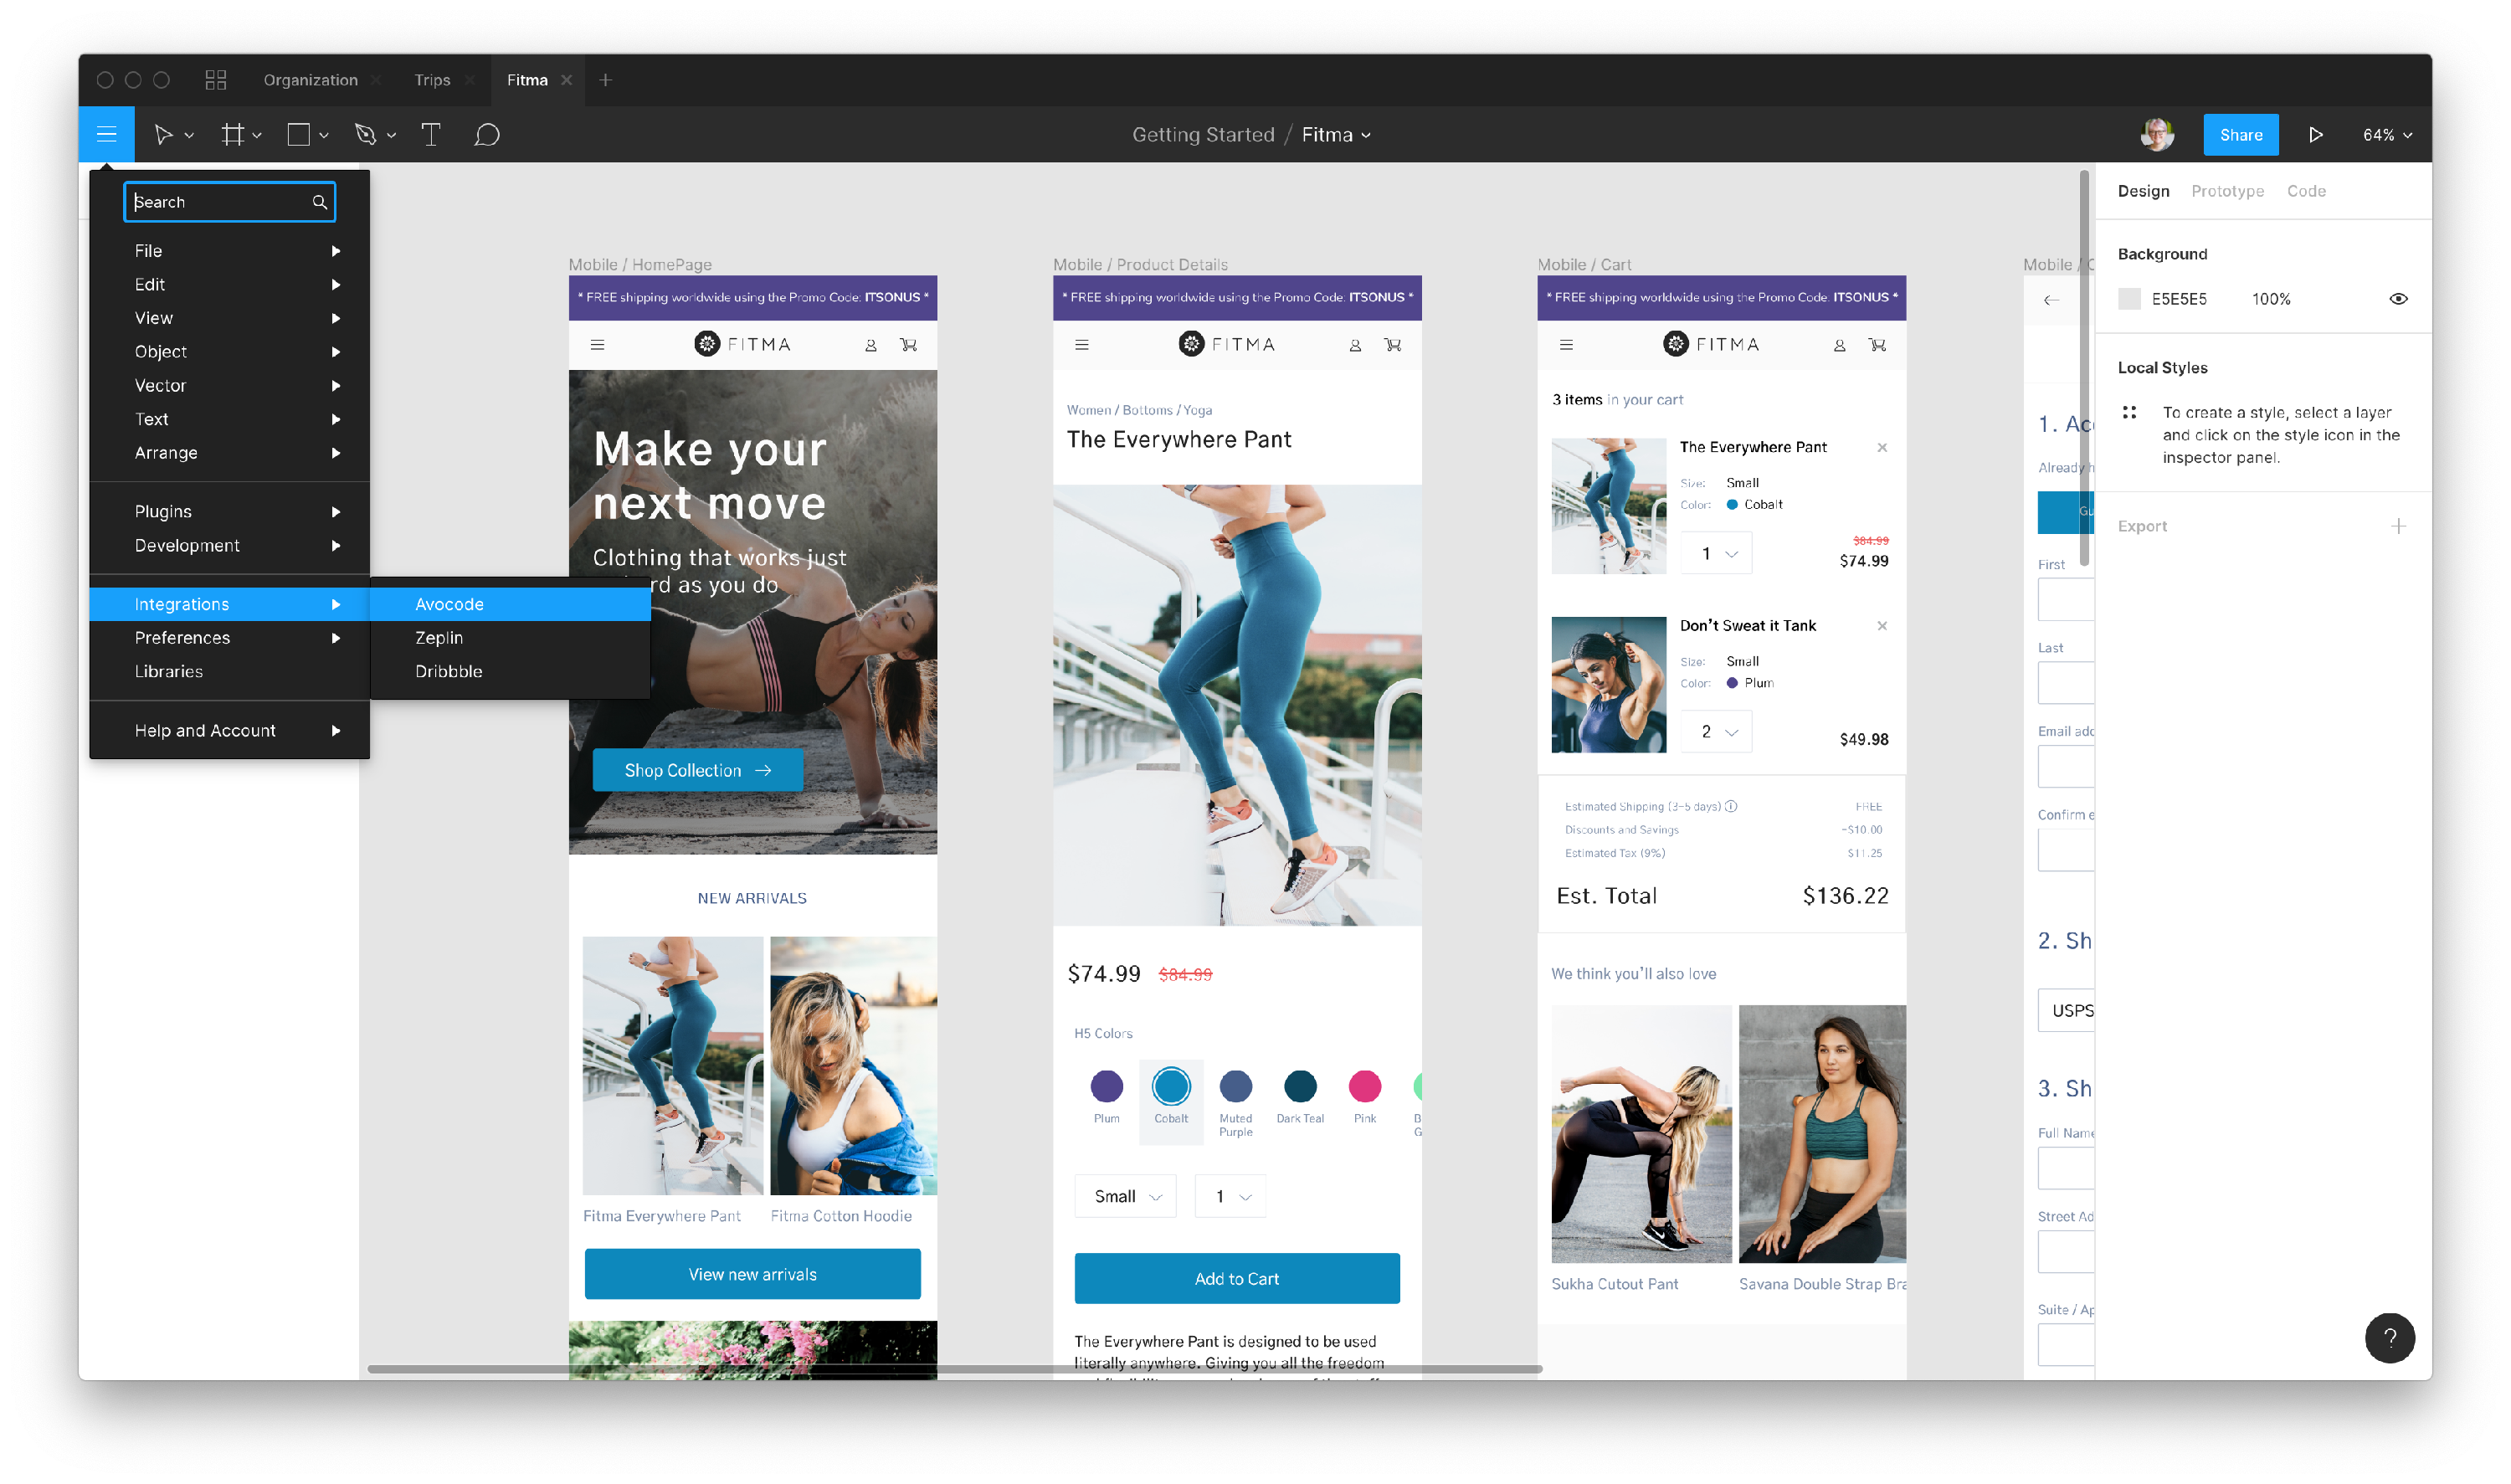
Task: Switch to the Code tab
Action: point(2305,191)
